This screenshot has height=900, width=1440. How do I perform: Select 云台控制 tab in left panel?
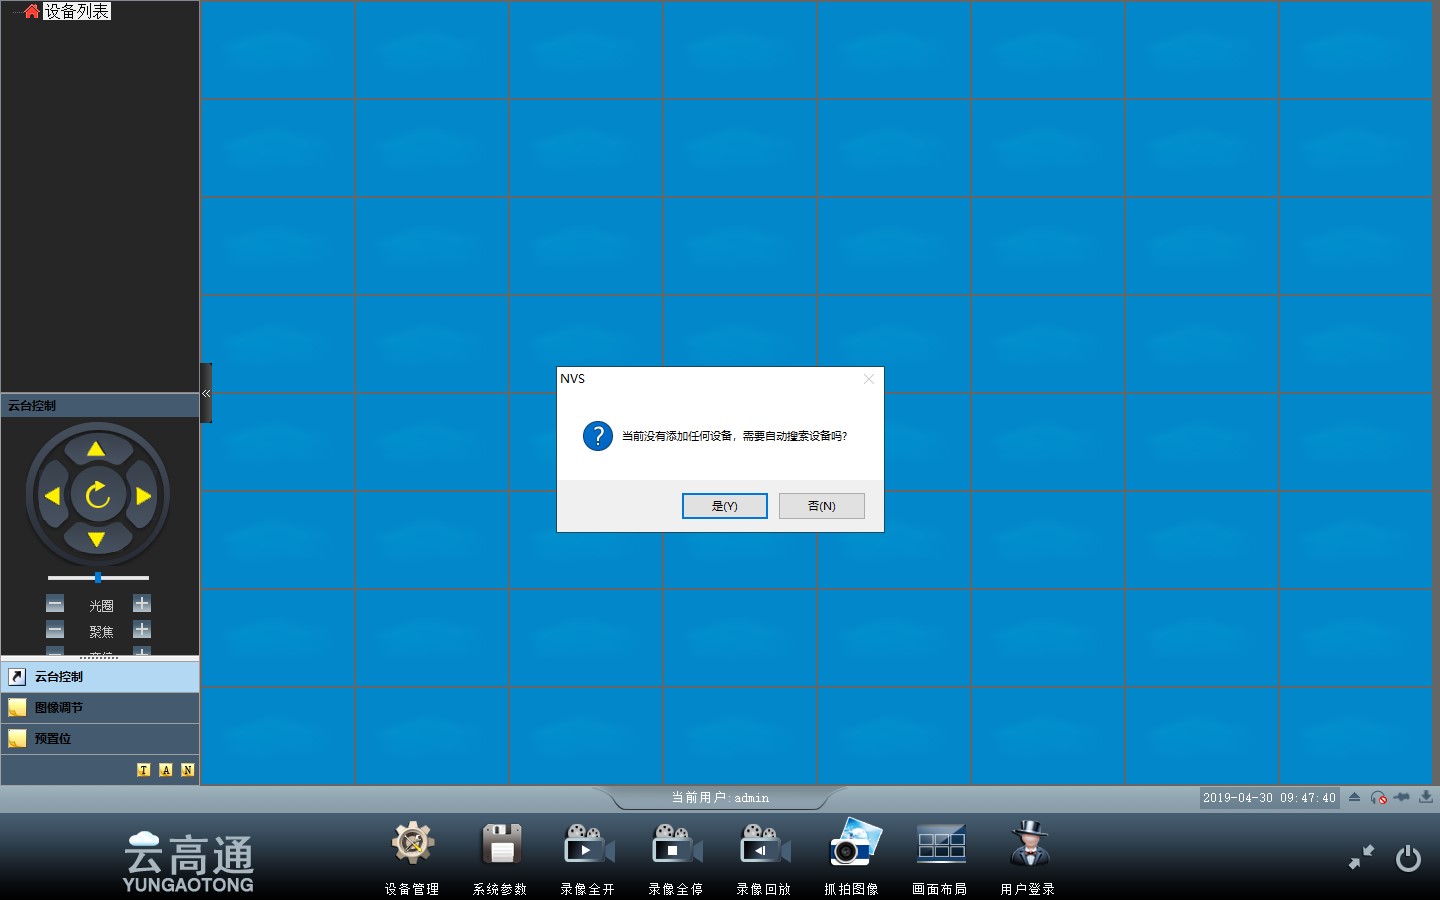click(100, 677)
